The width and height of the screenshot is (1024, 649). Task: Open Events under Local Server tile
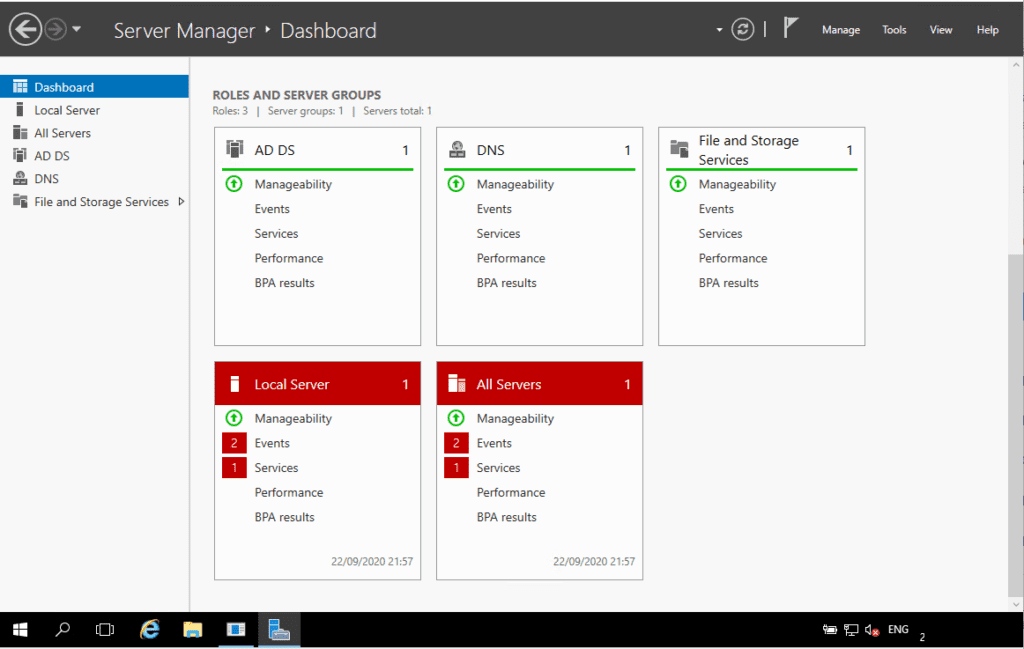[272, 443]
